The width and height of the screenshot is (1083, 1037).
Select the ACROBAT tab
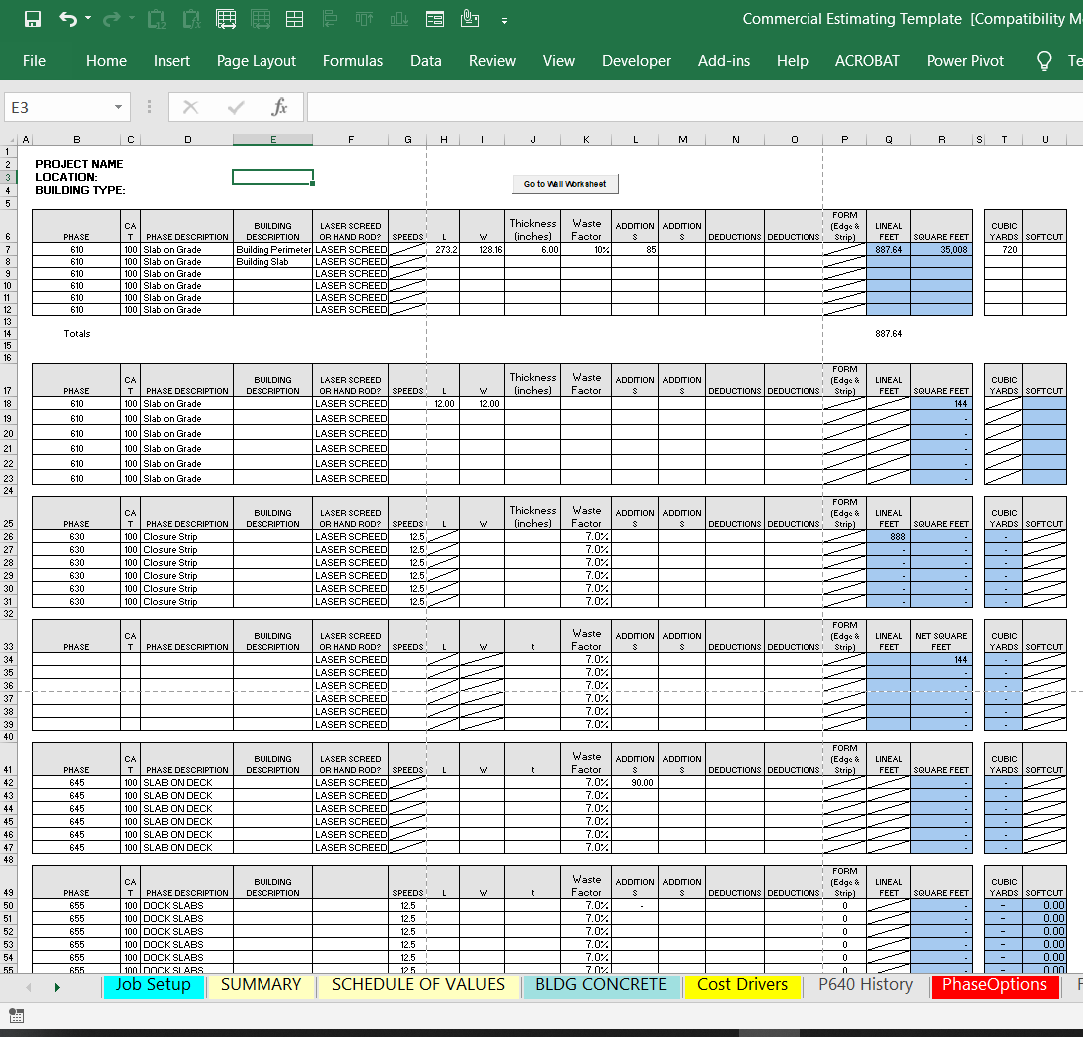[x=868, y=61]
